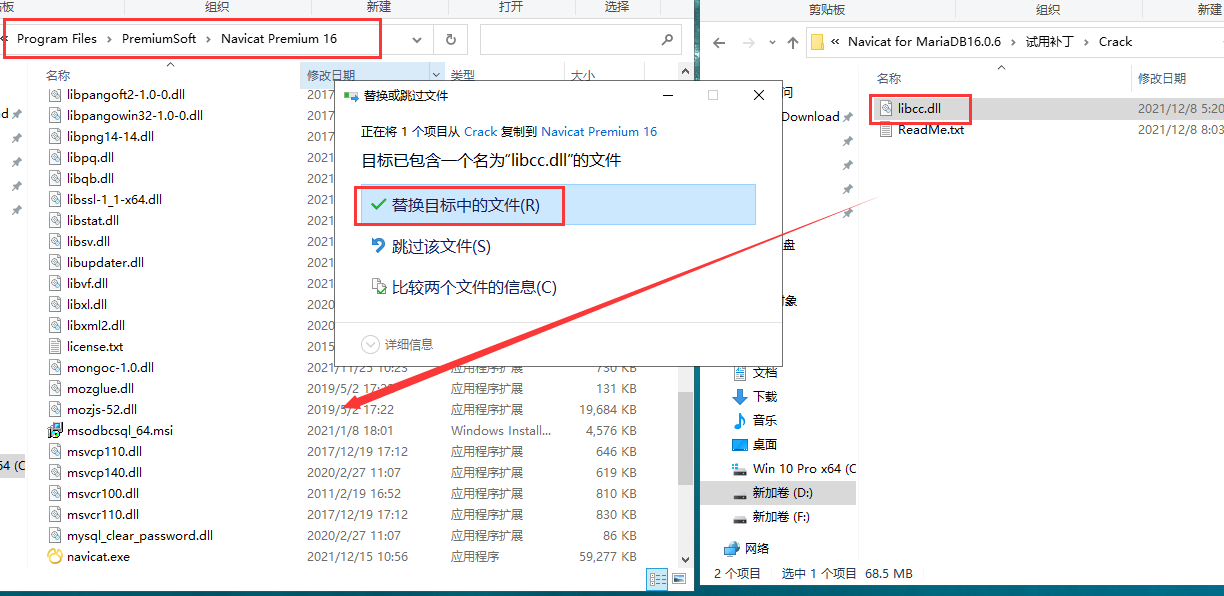The image size is (1224, 596).
Task: Click the mozjs-52.dll file icon
Action: [x=56, y=409]
